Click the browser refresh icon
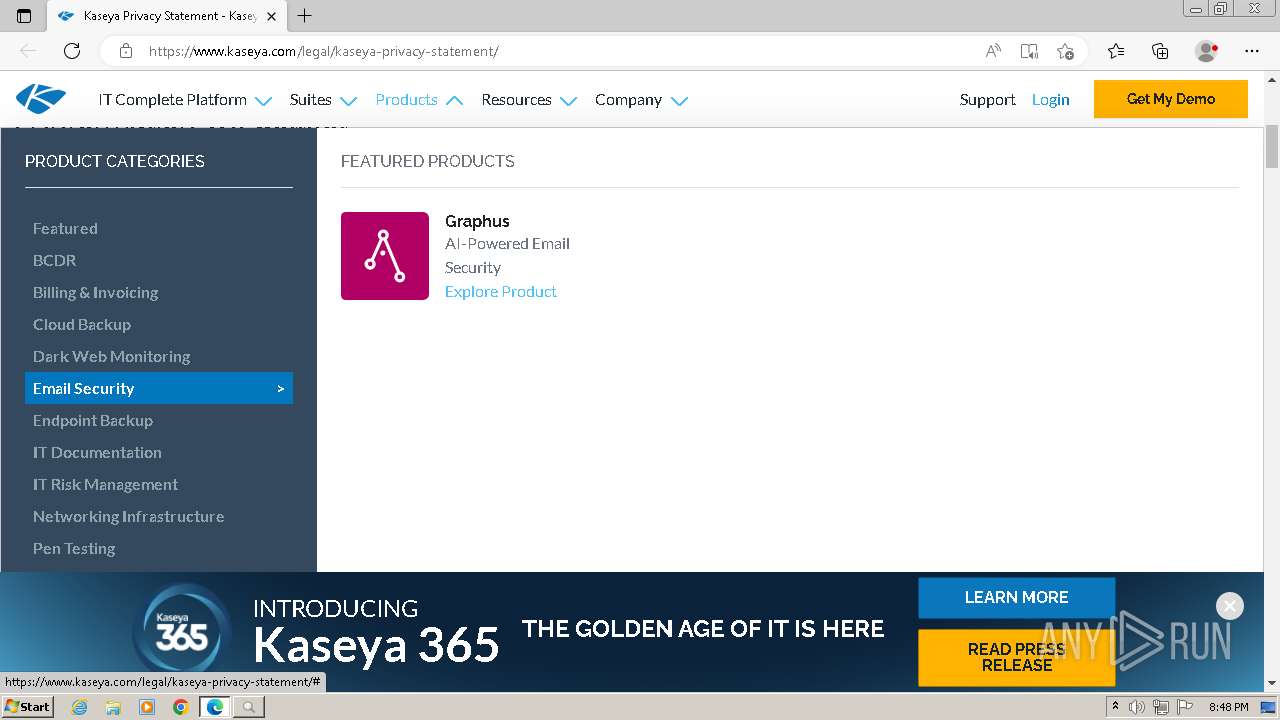 72,51
